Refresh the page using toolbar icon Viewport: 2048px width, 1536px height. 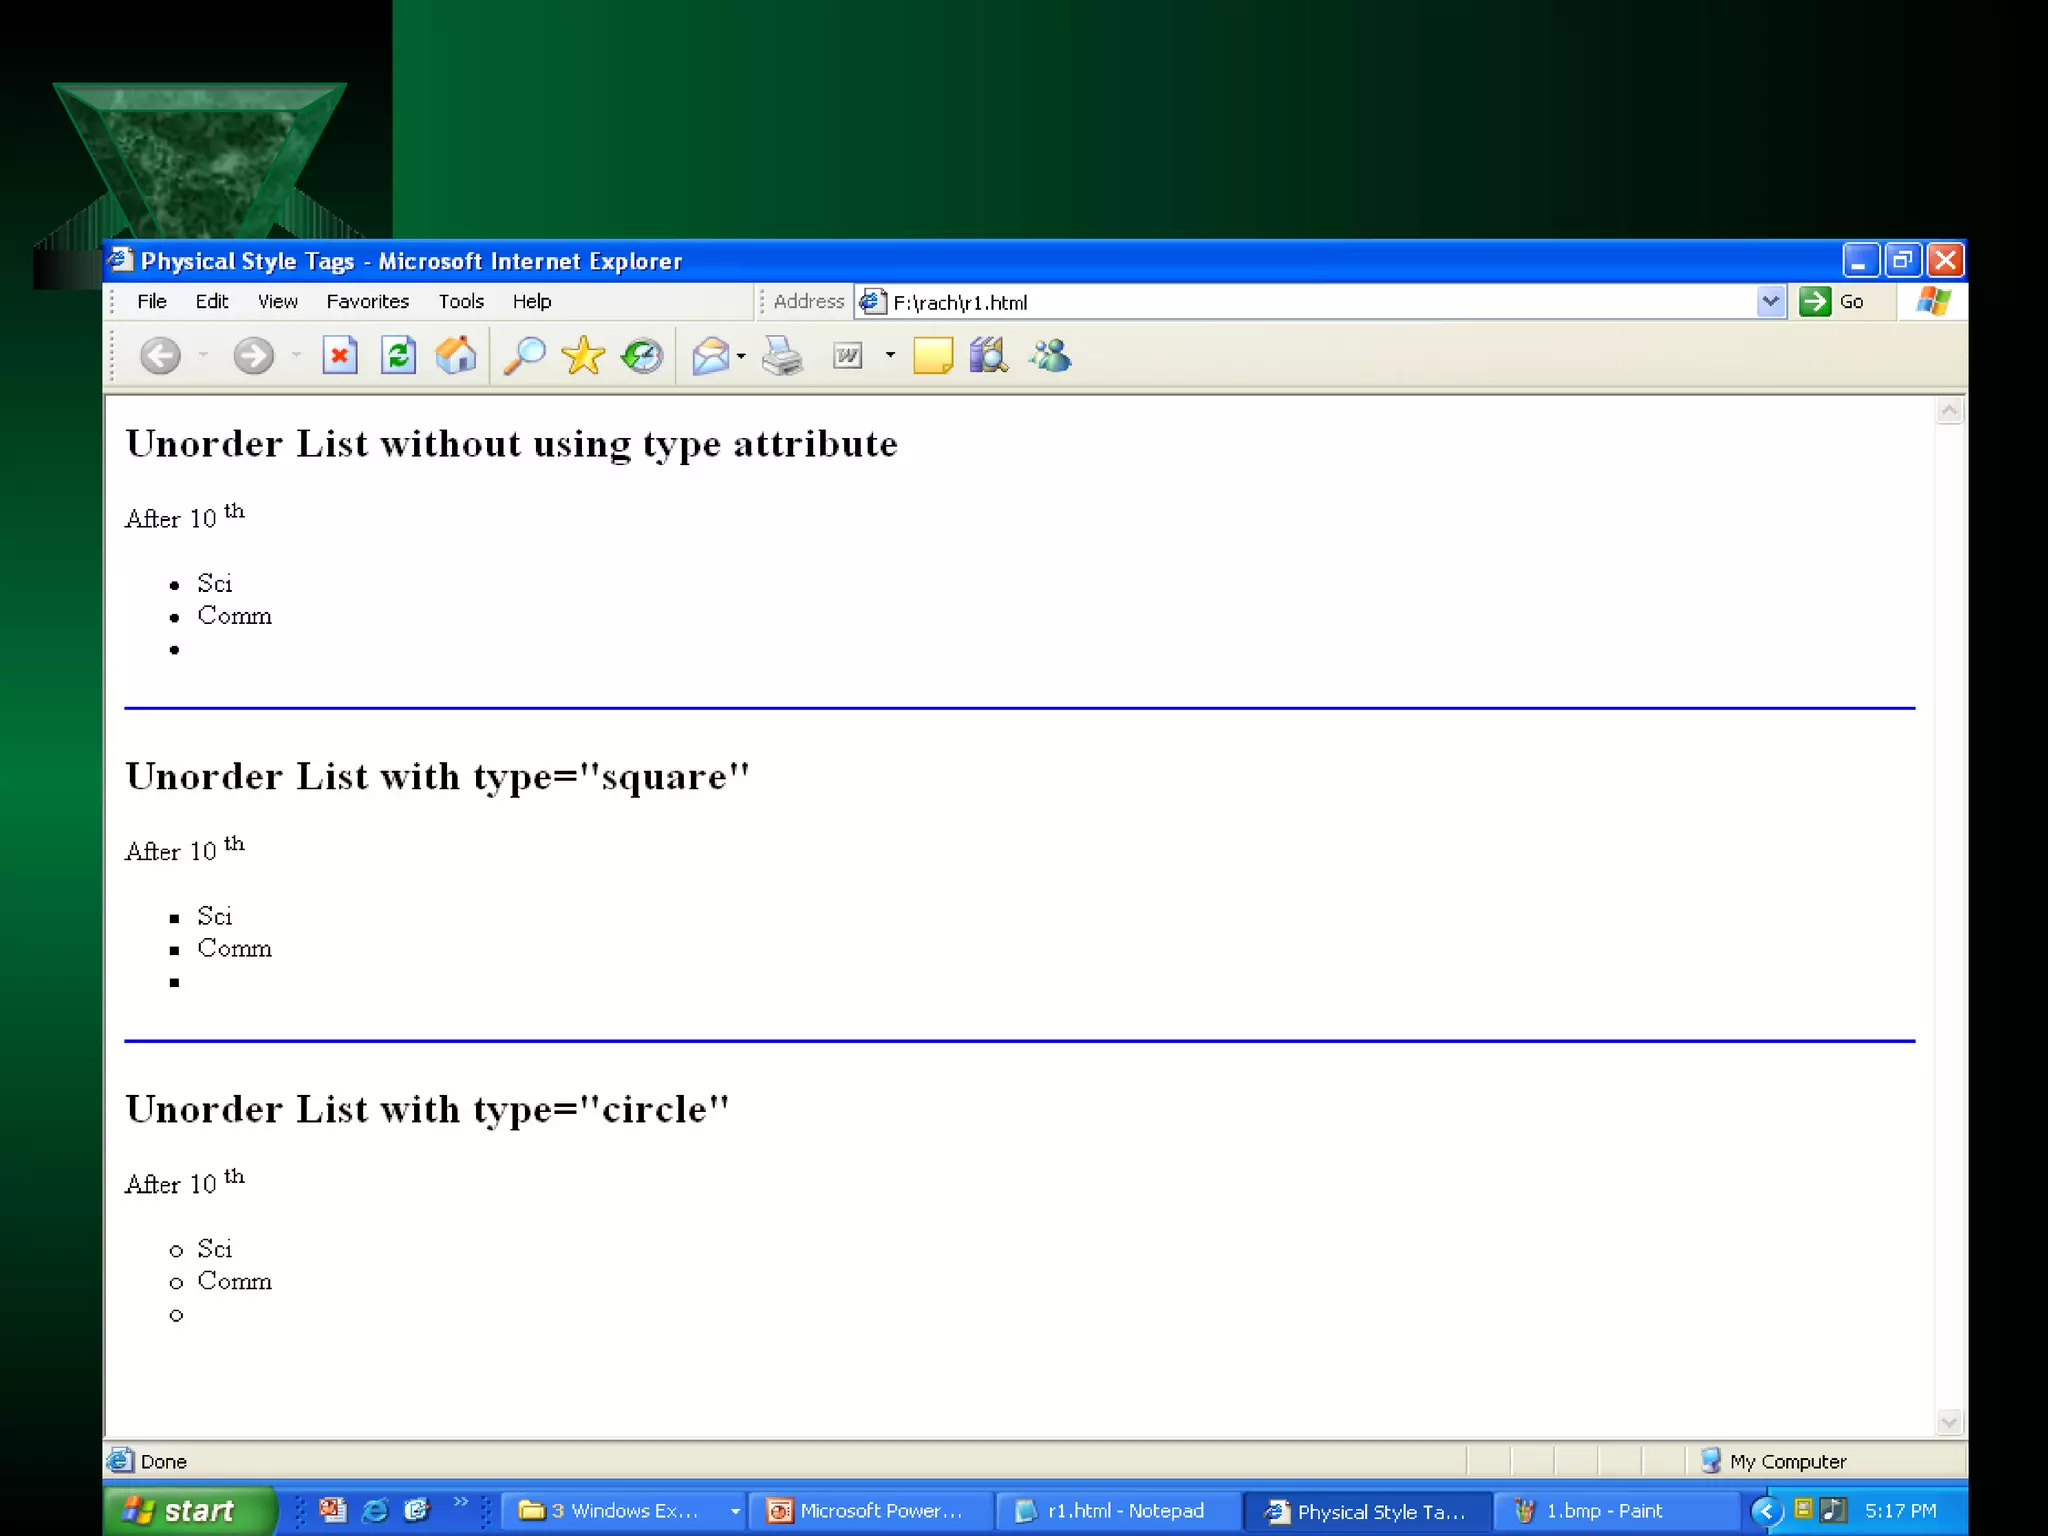(398, 356)
